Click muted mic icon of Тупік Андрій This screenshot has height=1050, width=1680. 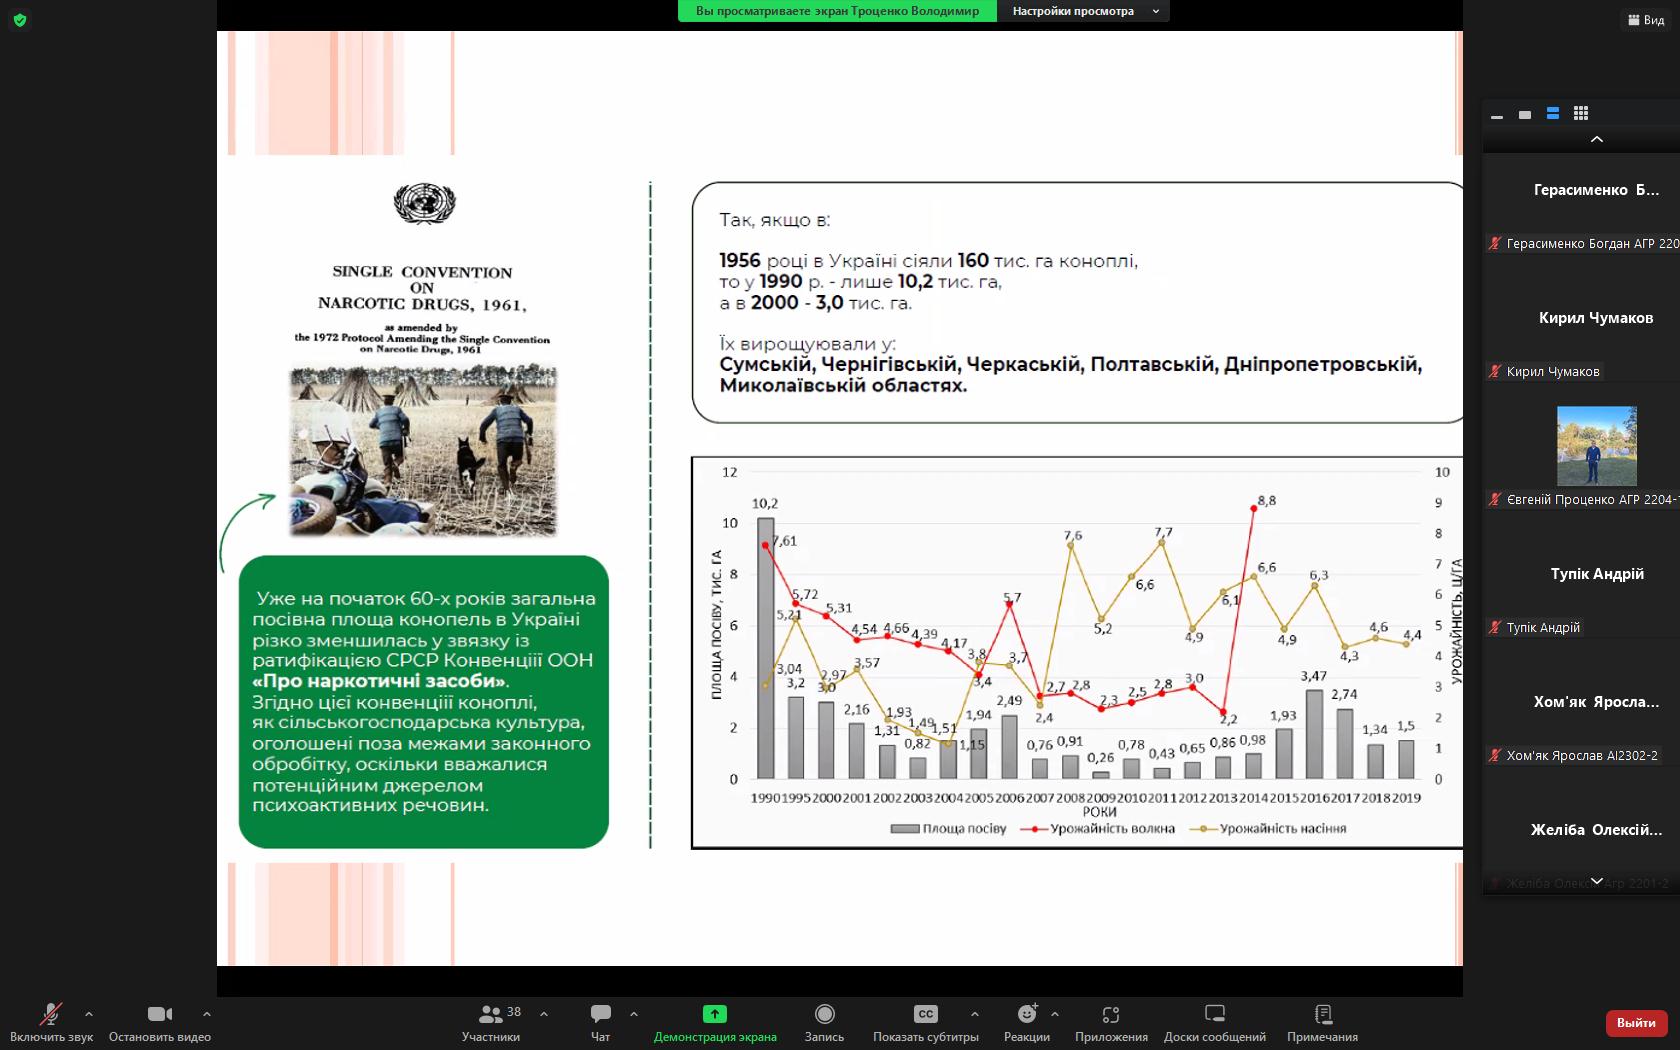[1496, 627]
